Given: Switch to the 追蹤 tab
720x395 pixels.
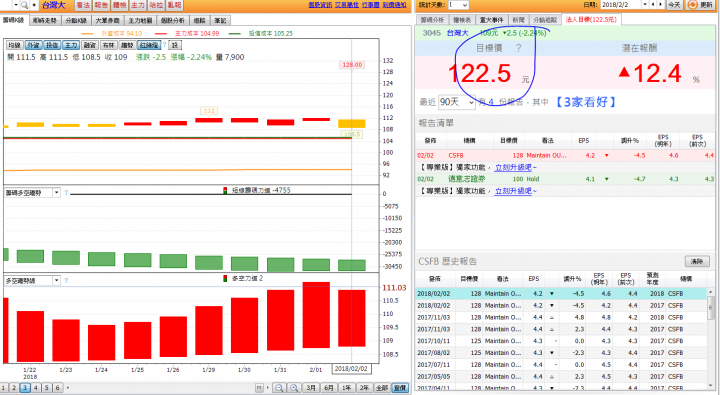Looking at the screenshot, I should [199, 20].
